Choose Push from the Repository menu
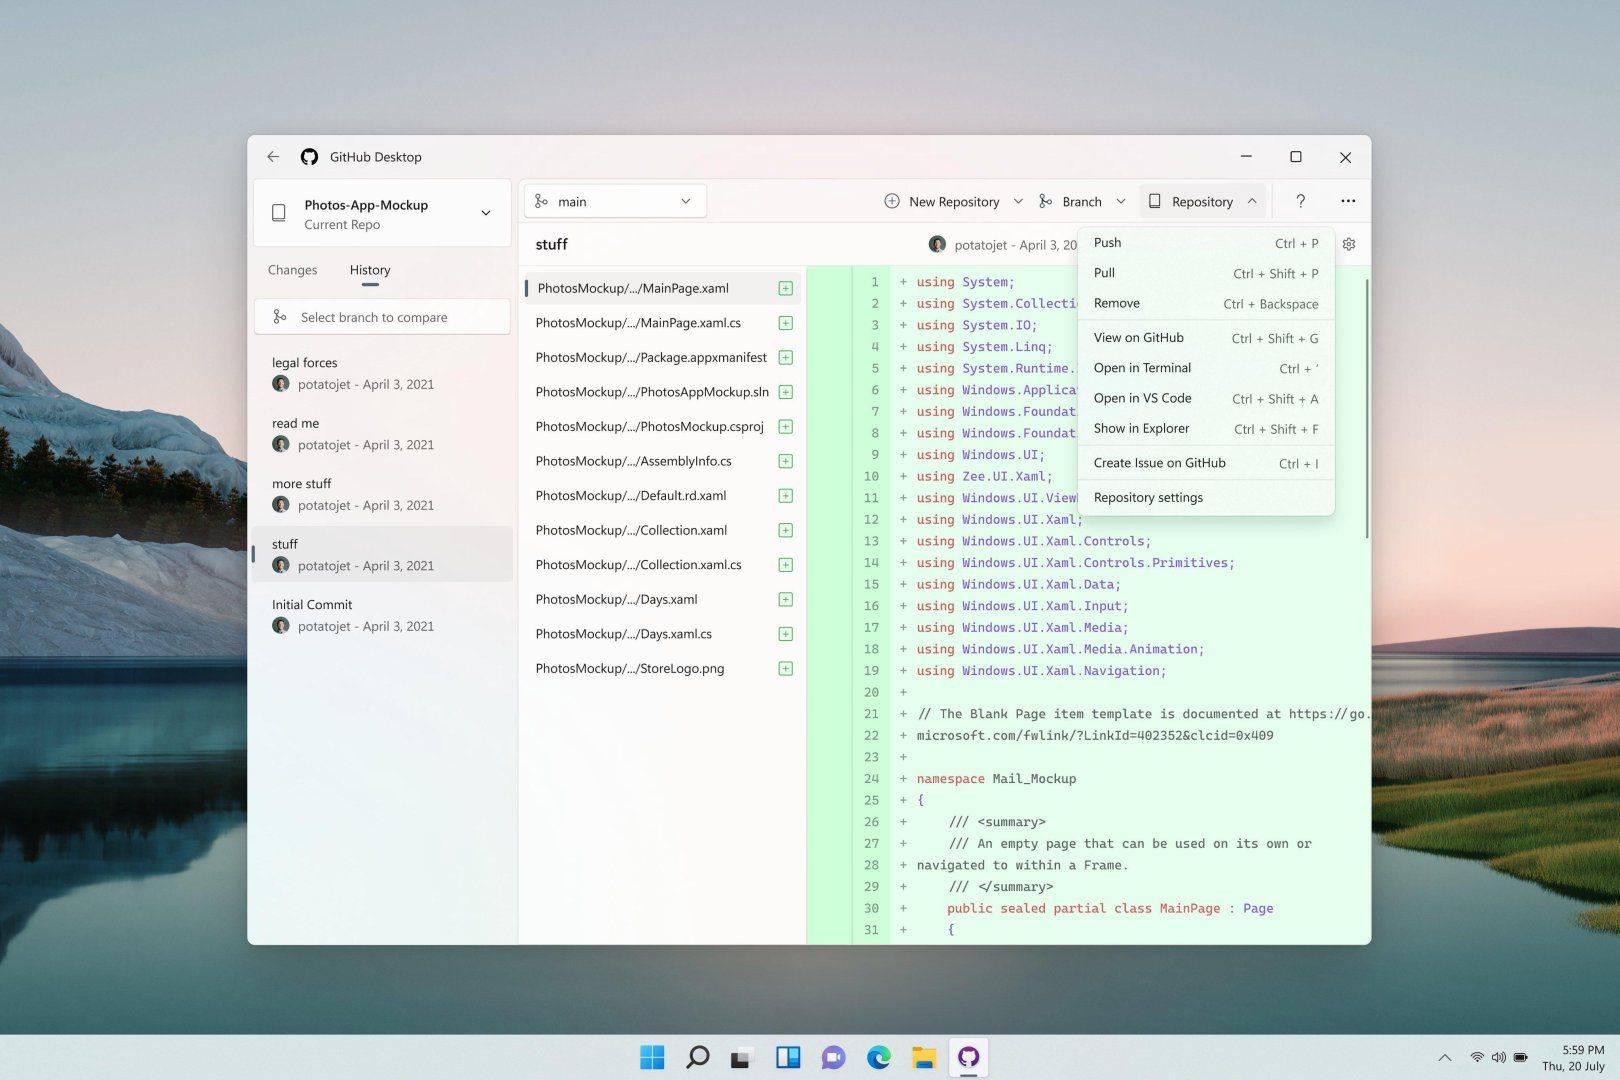This screenshot has height=1080, width=1620. pos(1206,243)
